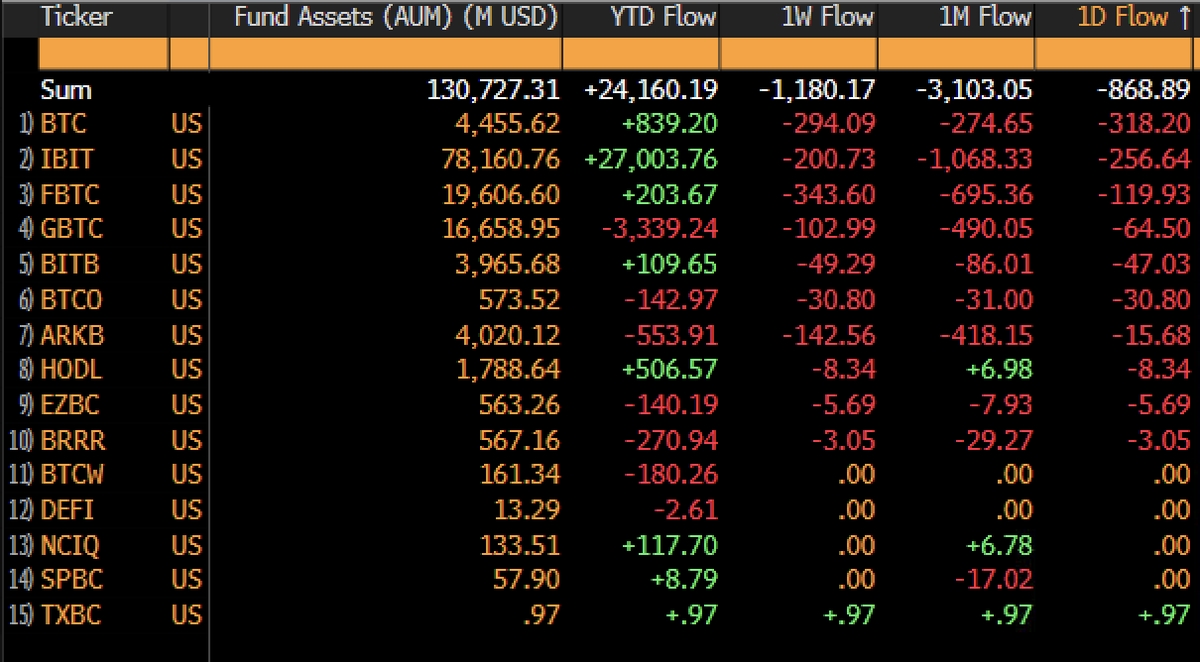Click the filter cell under YTD Flow
The image size is (1200, 662).
[640, 53]
